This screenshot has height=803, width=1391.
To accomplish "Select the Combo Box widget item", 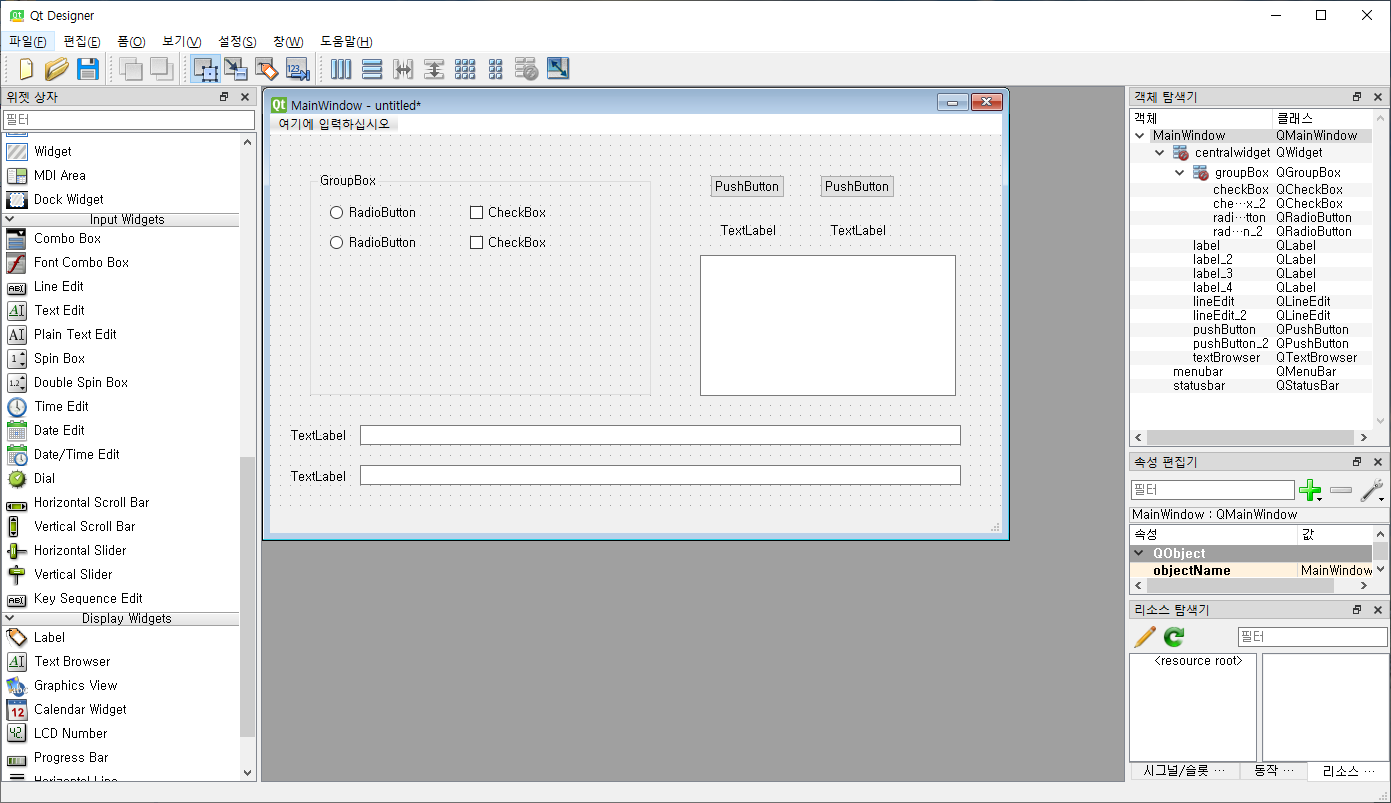I will click(x=67, y=238).
